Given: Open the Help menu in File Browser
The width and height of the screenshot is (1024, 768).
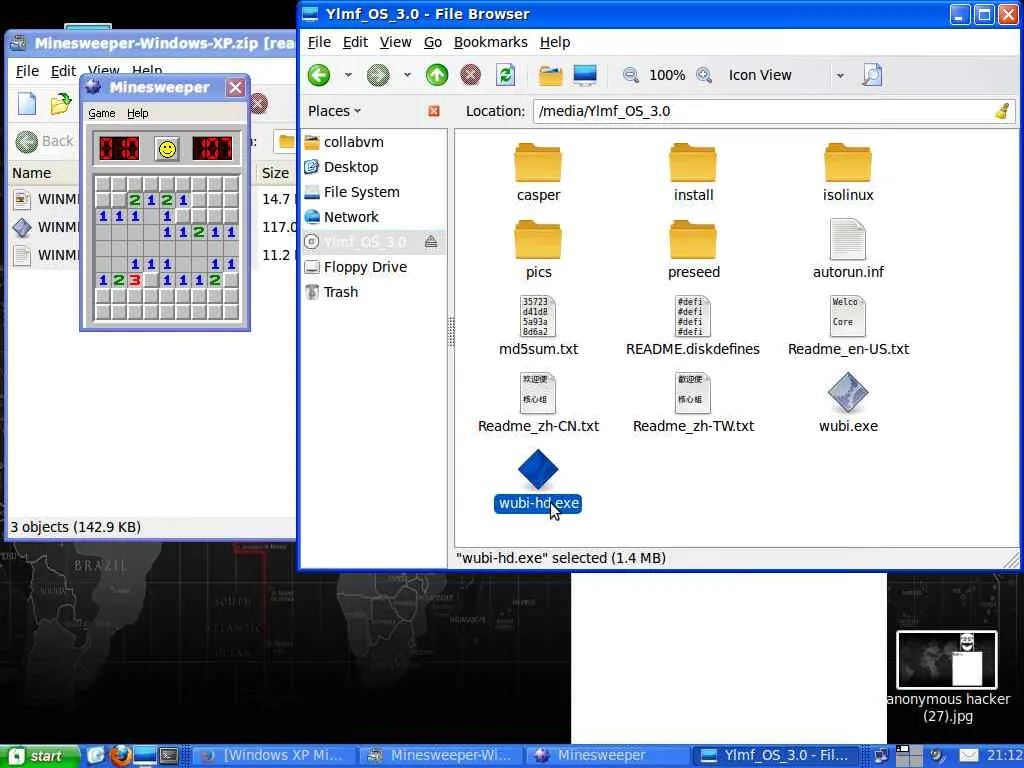Looking at the screenshot, I should pyautogui.click(x=554, y=42).
